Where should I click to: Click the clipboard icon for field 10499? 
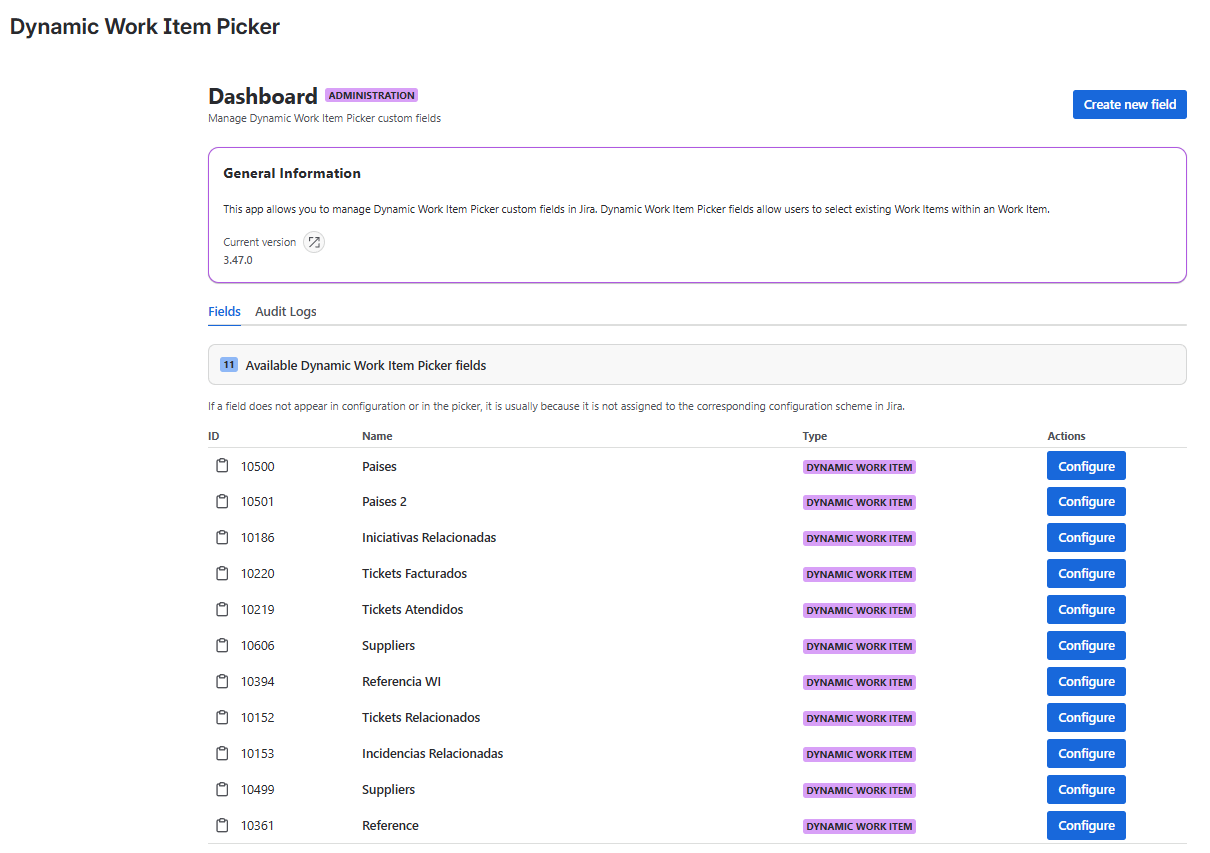223,790
